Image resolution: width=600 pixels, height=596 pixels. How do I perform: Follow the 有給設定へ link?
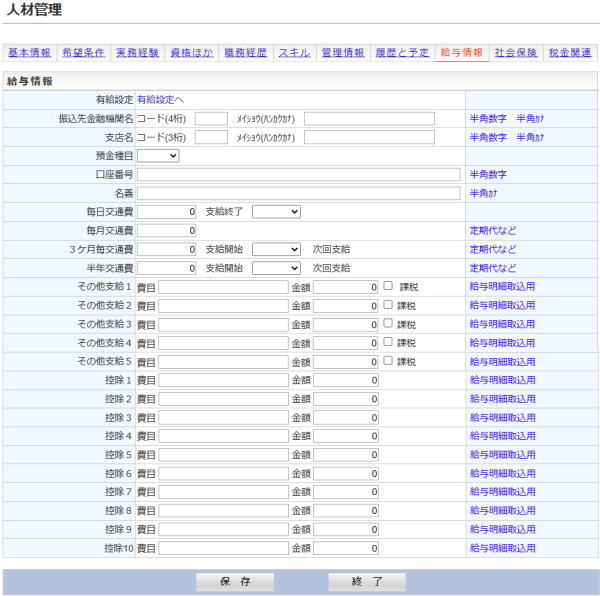point(160,99)
